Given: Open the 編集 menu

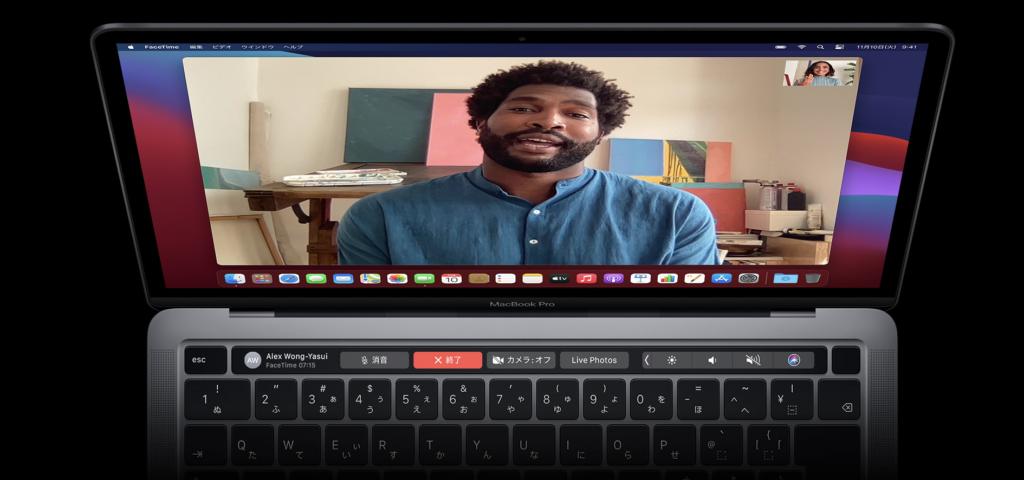Looking at the screenshot, I should (196, 47).
